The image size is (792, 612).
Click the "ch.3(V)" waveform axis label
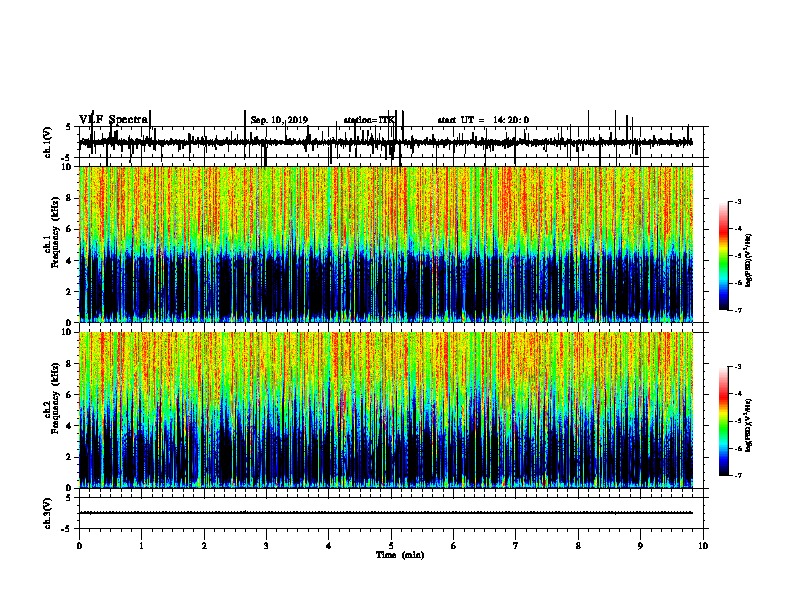[48, 513]
